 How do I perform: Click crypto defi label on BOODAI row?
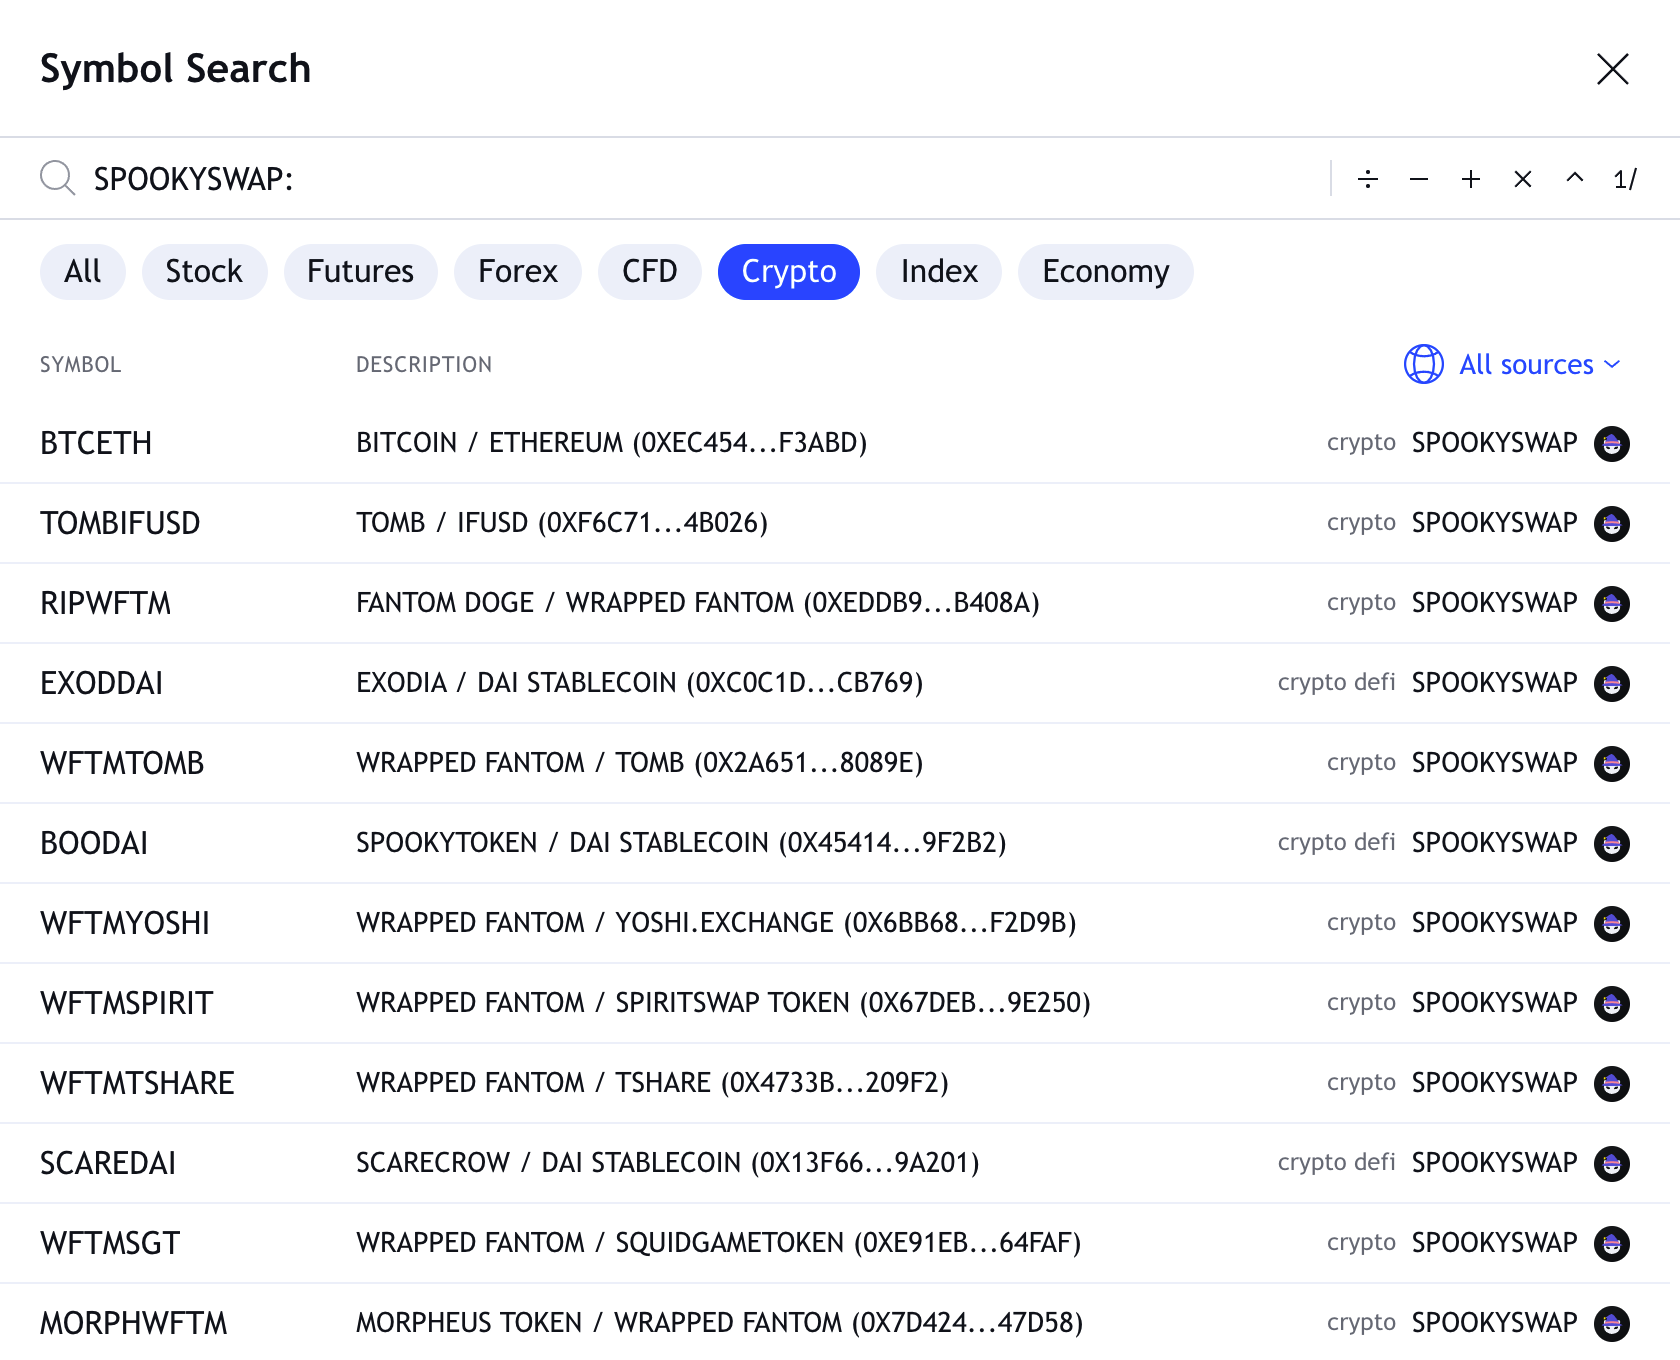1336,843
